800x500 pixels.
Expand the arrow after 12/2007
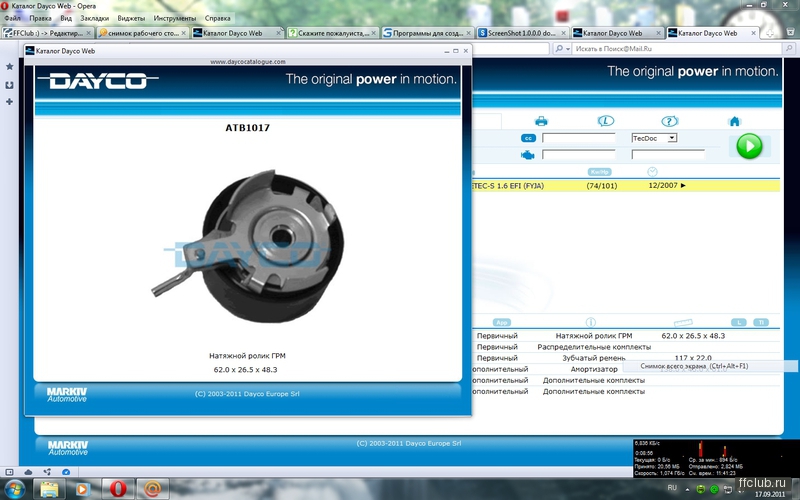[x=683, y=186]
